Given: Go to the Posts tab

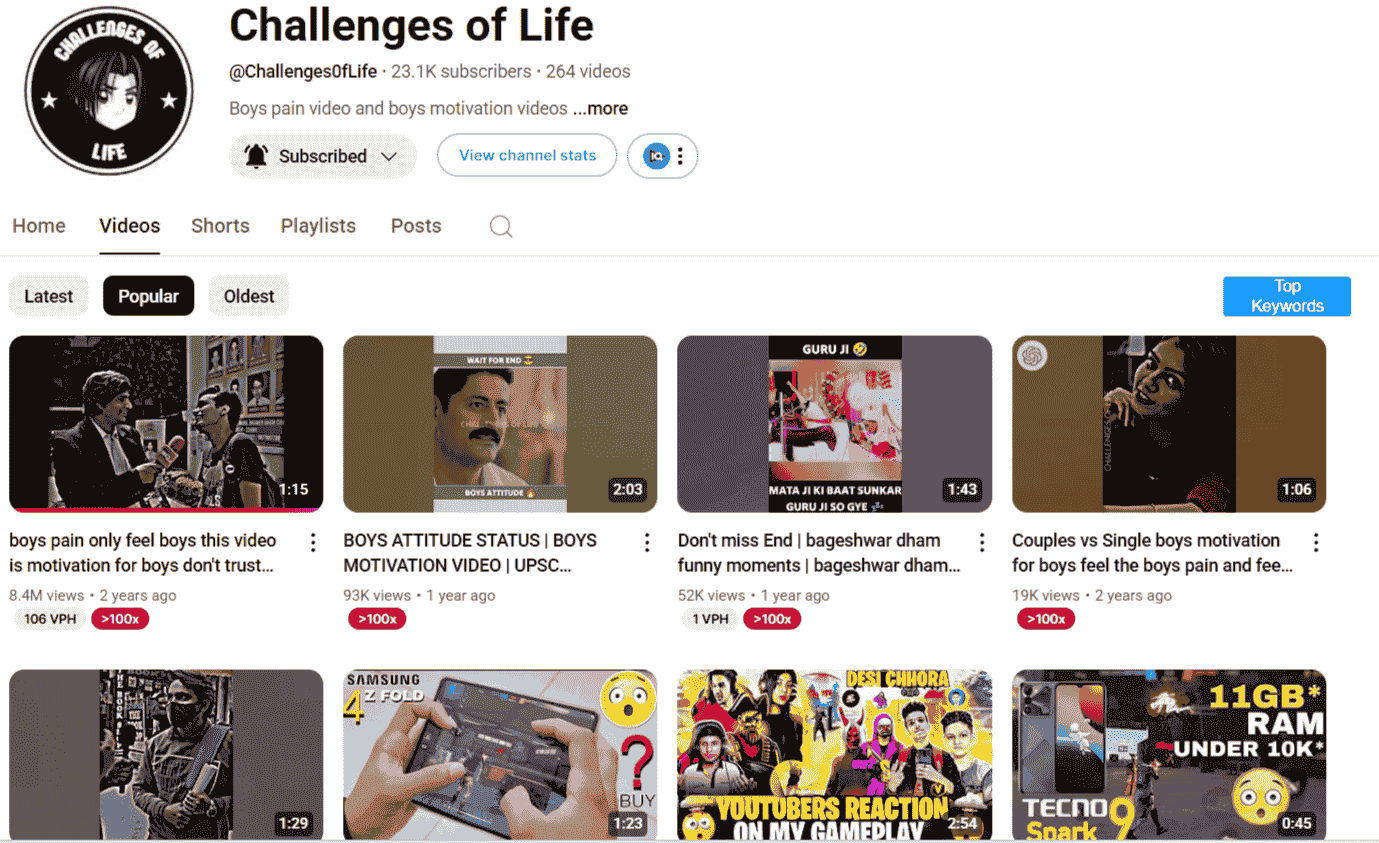Looking at the screenshot, I should tap(416, 226).
